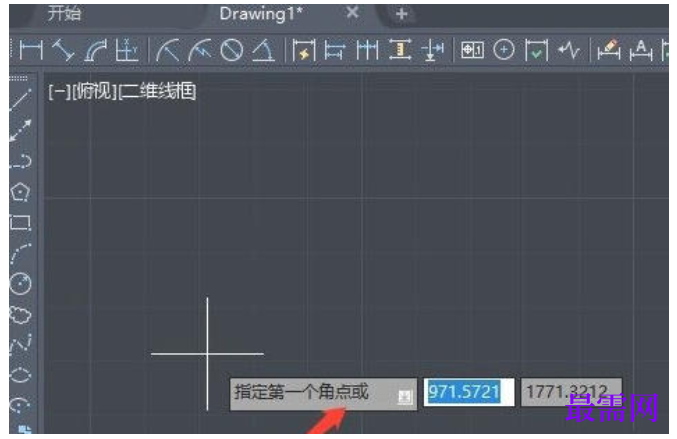Select the Construction line tool
The width and height of the screenshot is (677, 439).
20,130
